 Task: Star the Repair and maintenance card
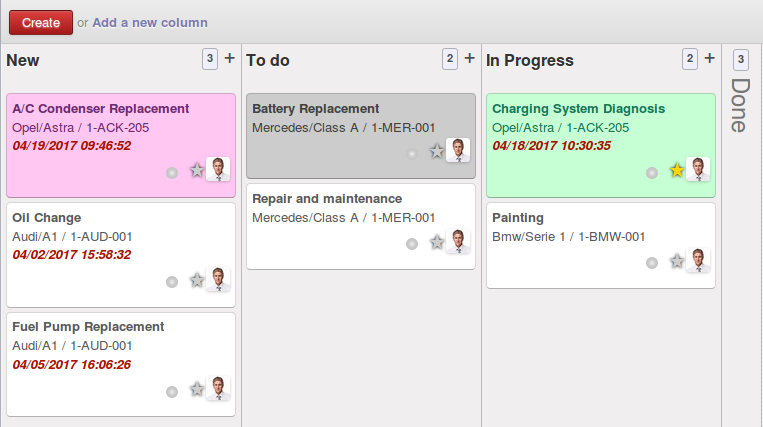(437, 242)
